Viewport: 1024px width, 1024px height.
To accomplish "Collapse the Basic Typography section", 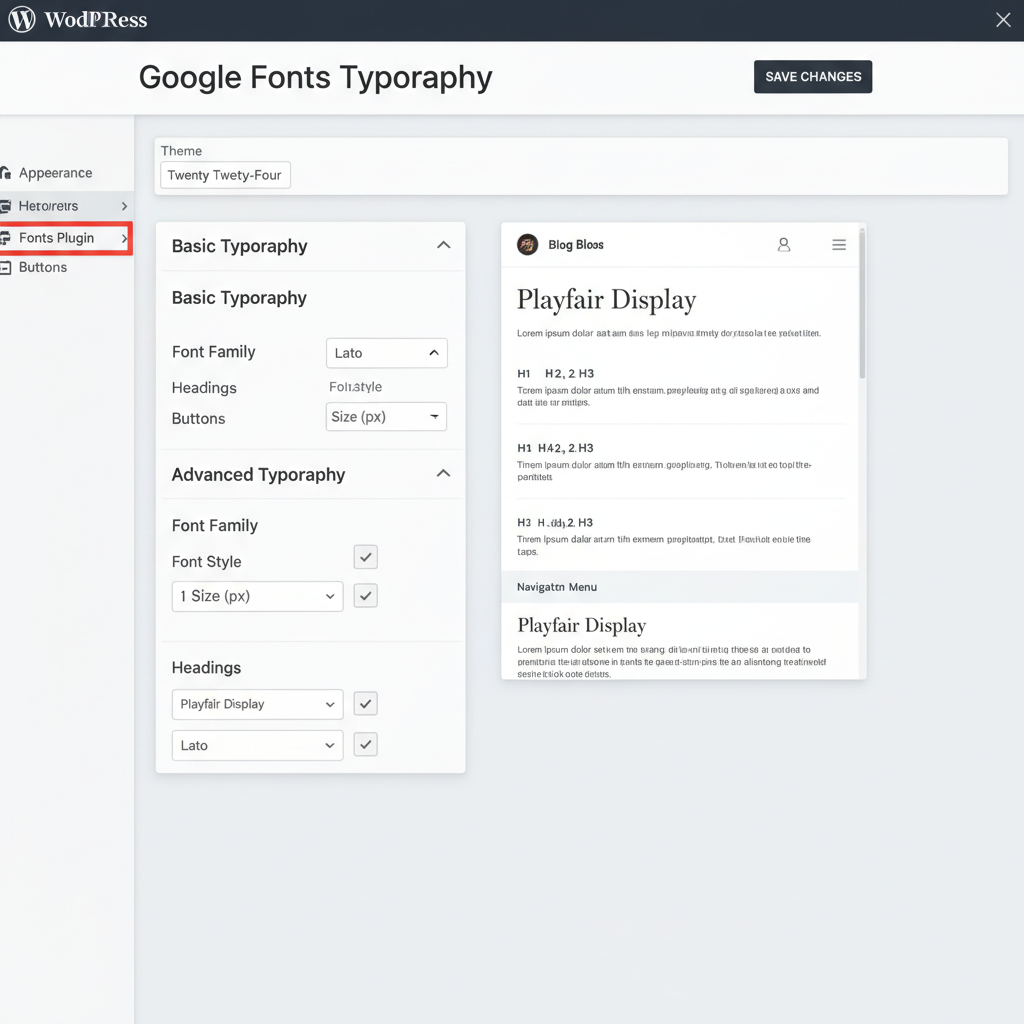I will 443,244.
